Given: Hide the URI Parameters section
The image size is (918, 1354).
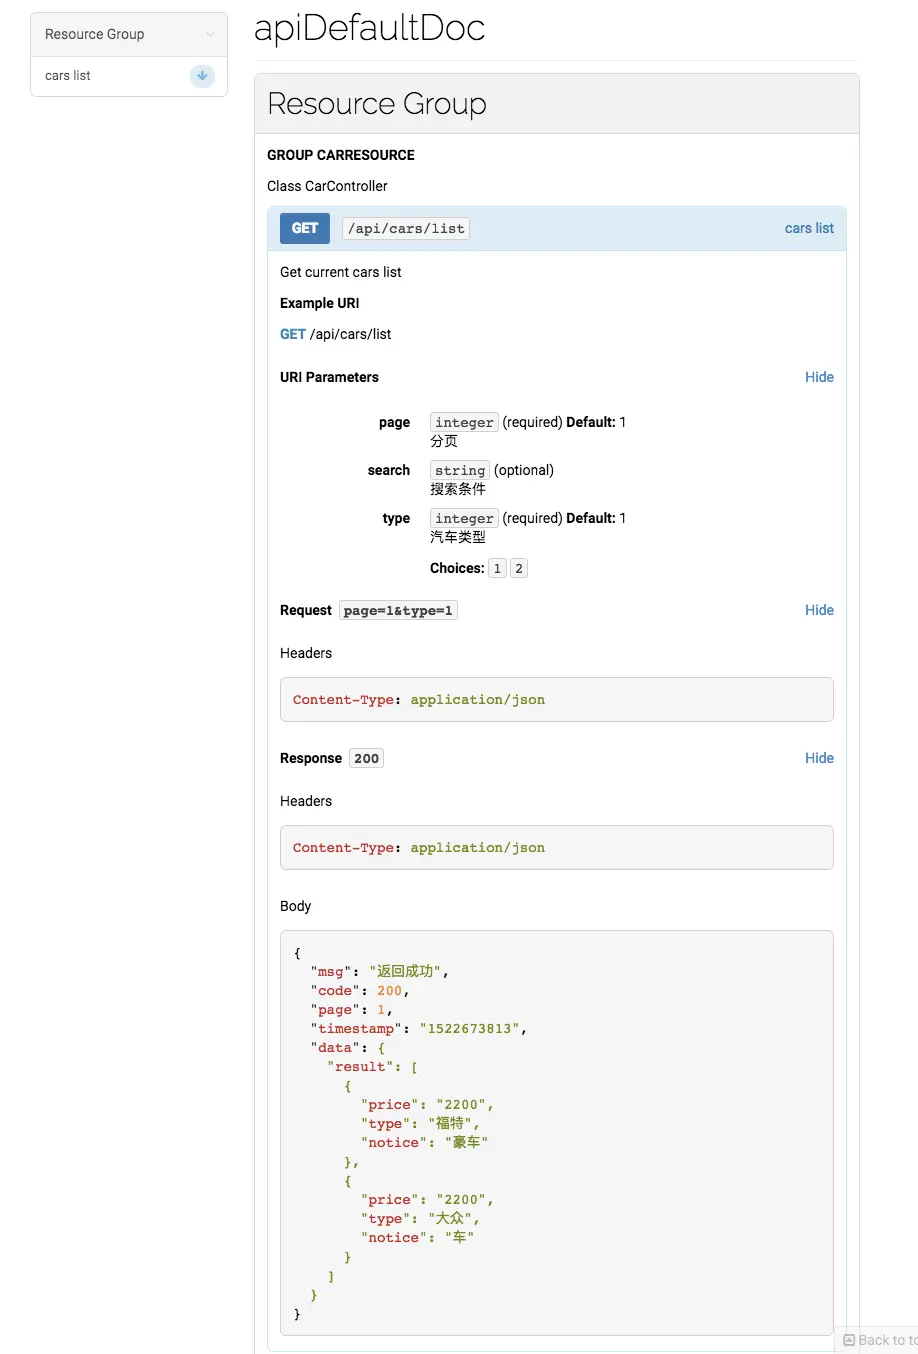Looking at the screenshot, I should point(819,377).
